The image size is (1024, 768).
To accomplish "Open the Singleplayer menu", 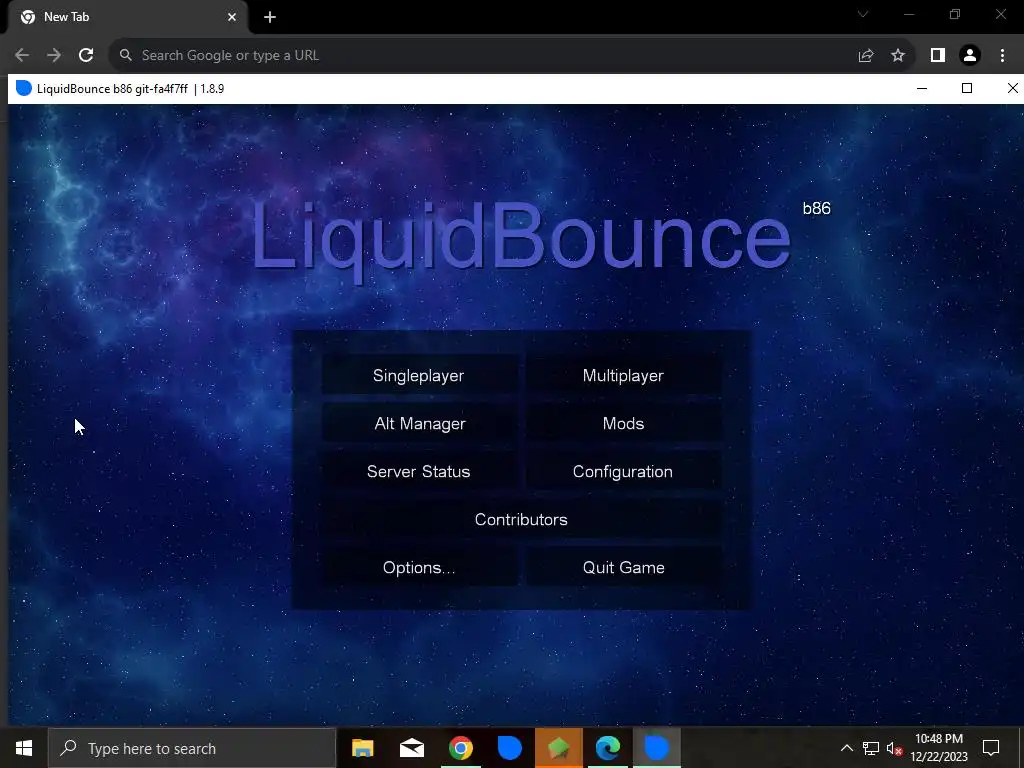I will pyautogui.click(x=419, y=376).
